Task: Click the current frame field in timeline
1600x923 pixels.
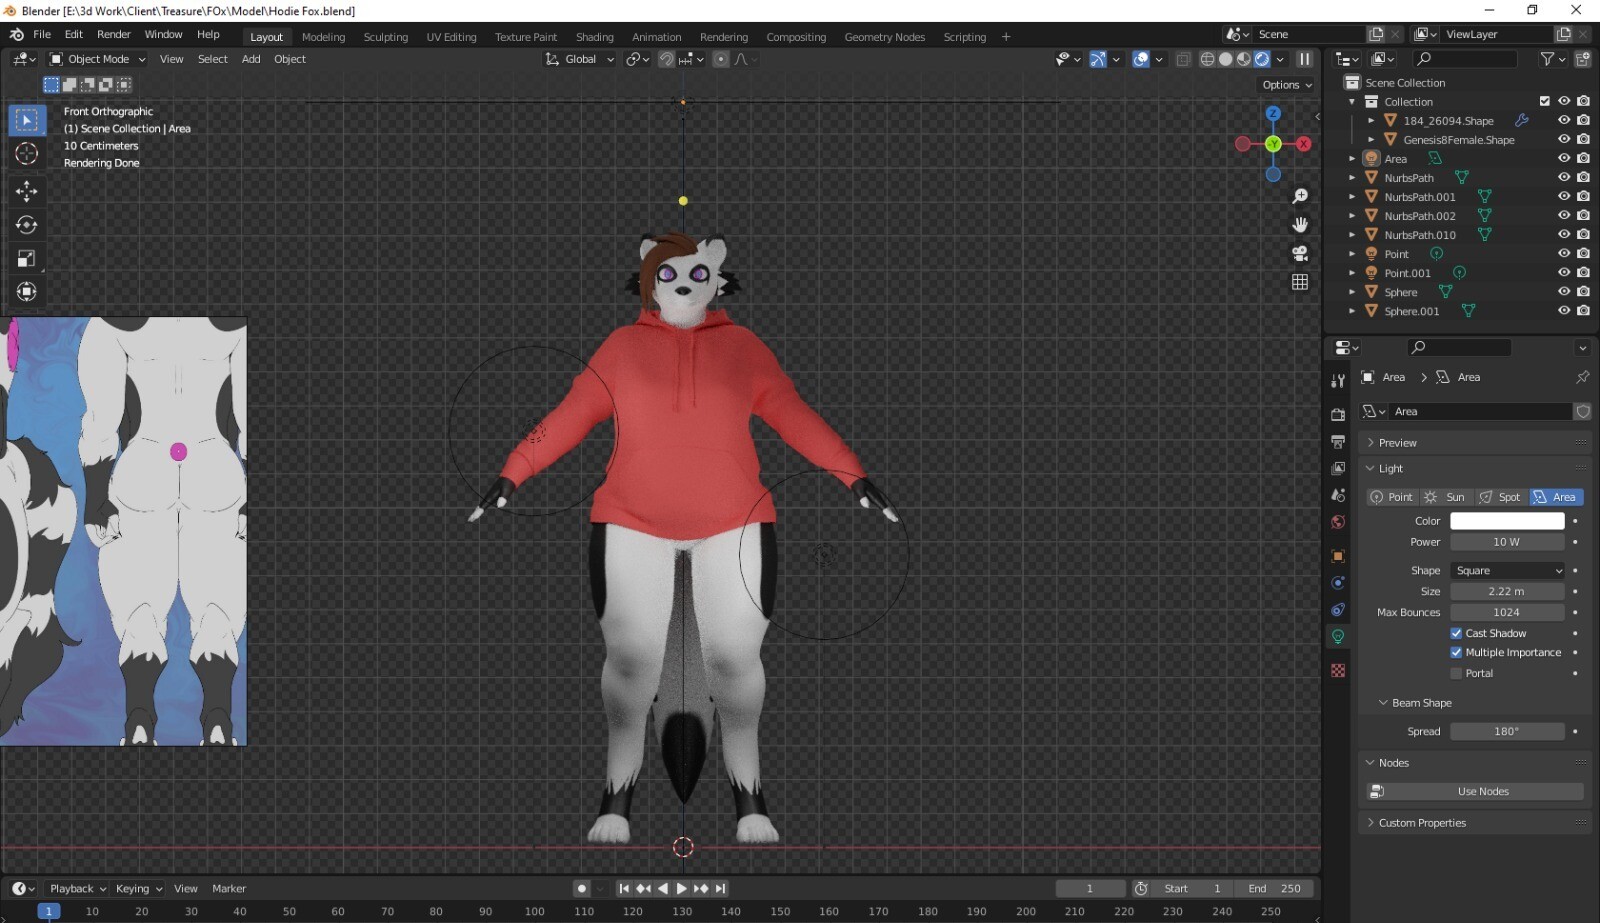Action: [x=1090, y=888]
